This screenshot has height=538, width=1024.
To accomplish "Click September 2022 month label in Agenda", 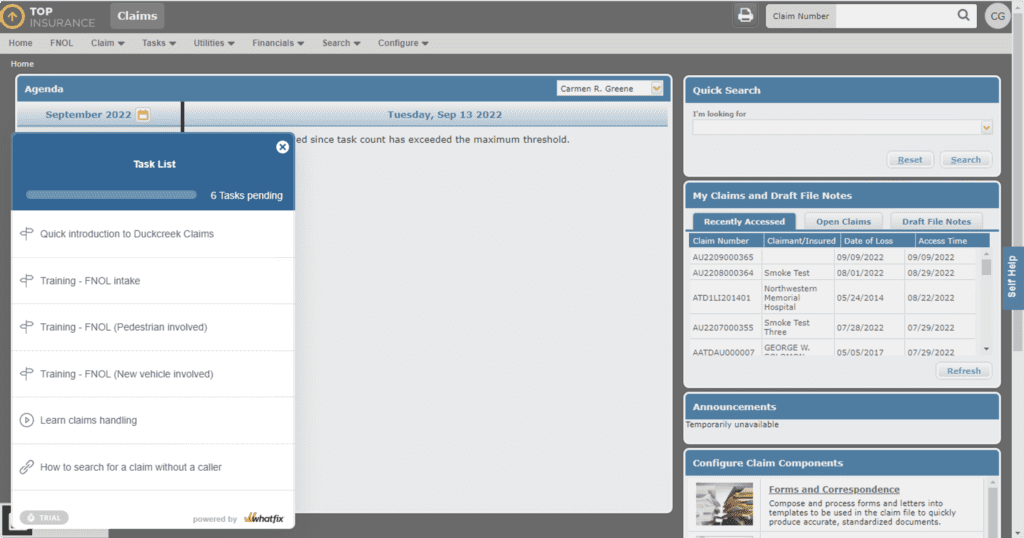I will click(x=88, y=115).
